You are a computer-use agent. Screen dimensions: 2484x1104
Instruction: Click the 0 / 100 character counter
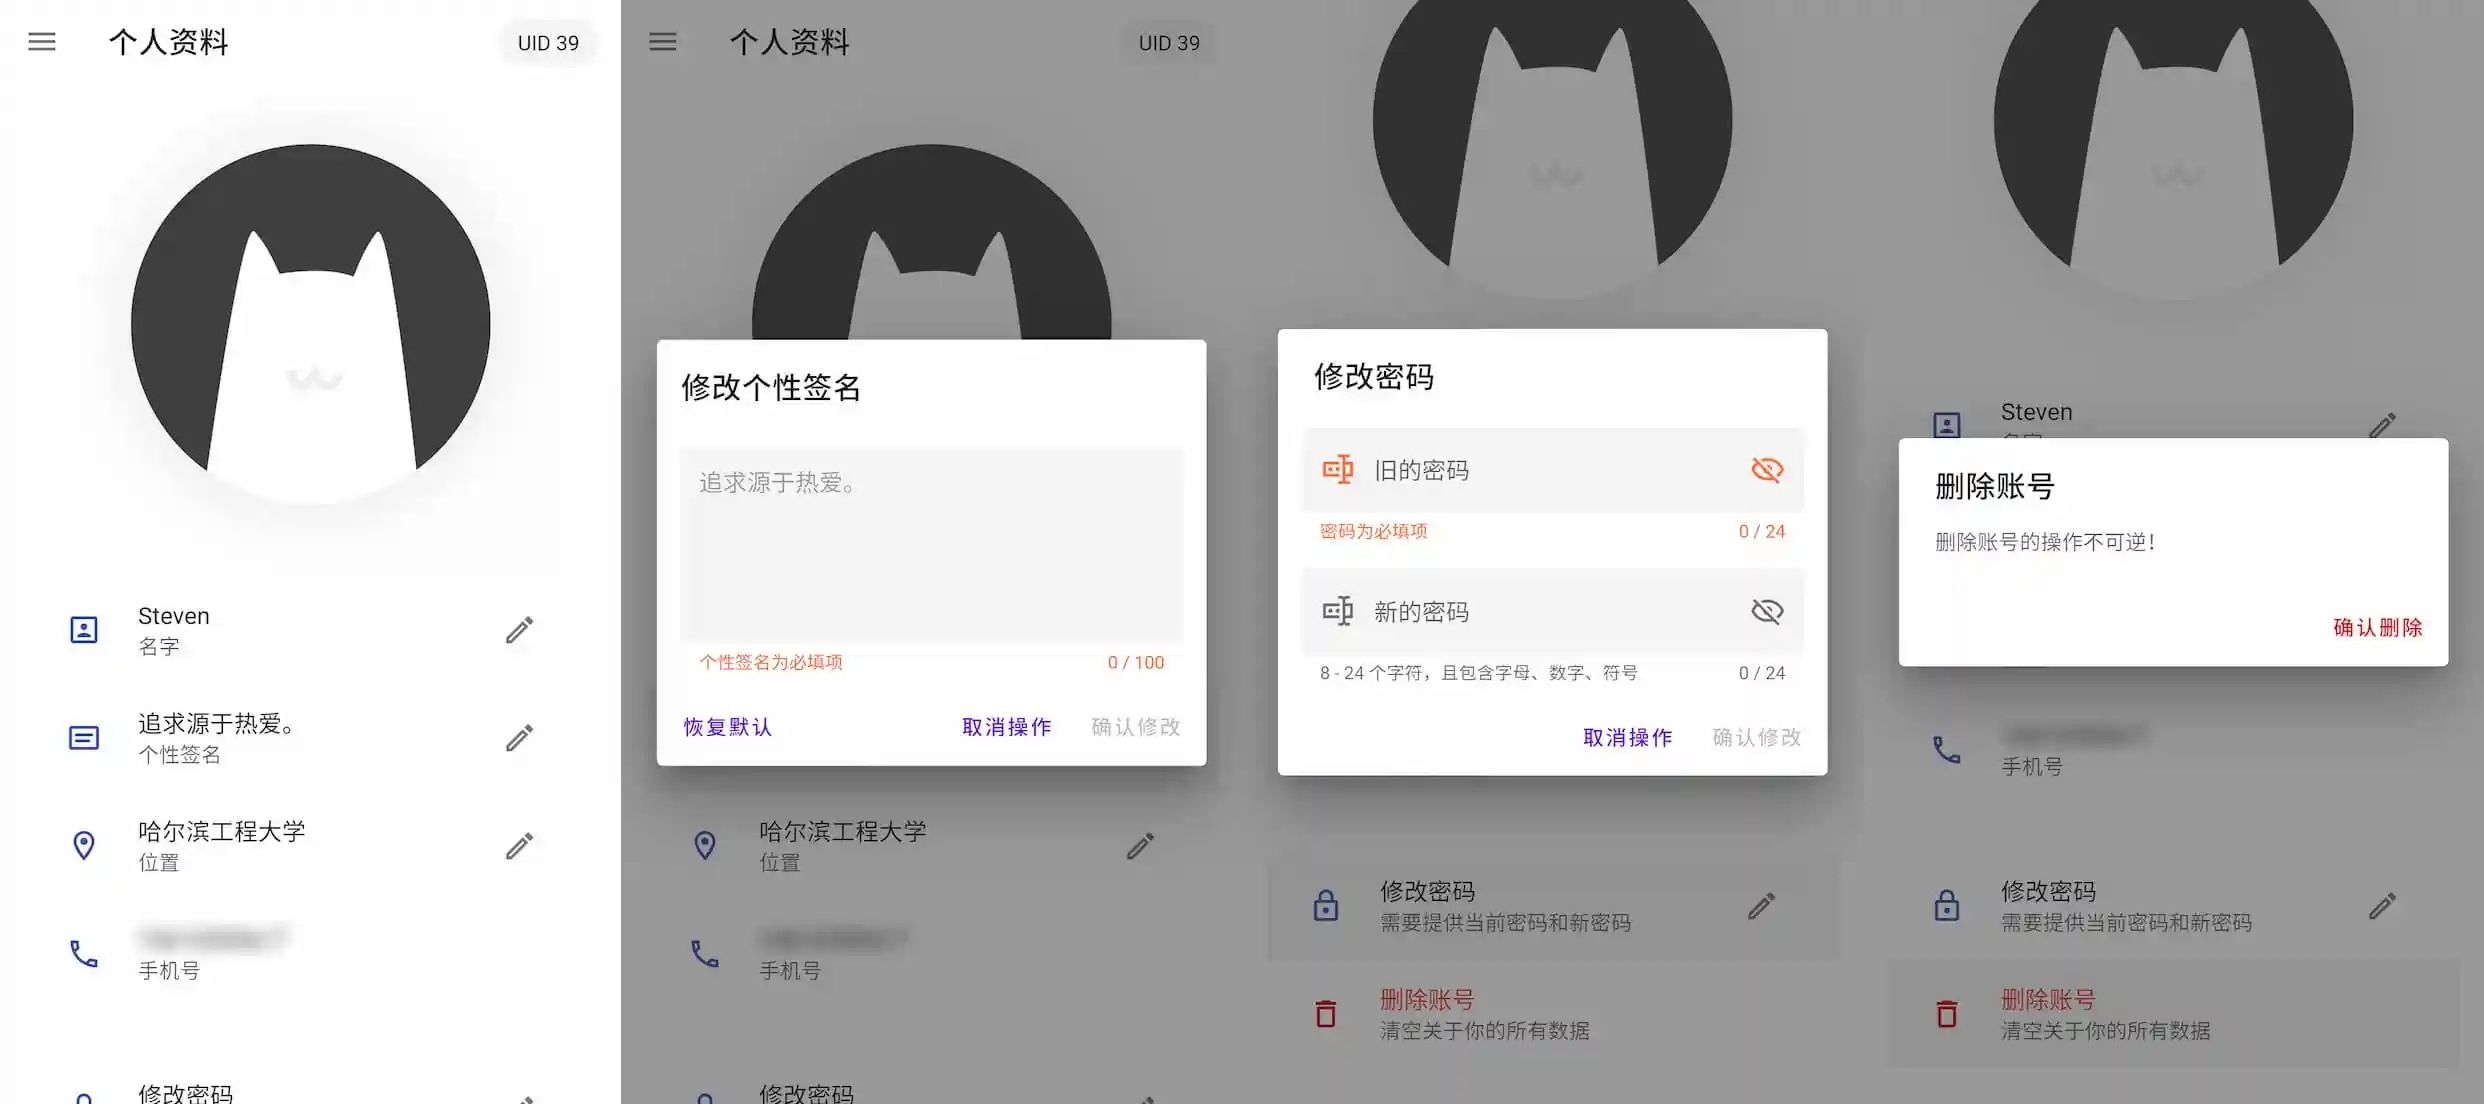pos(1134,662)
